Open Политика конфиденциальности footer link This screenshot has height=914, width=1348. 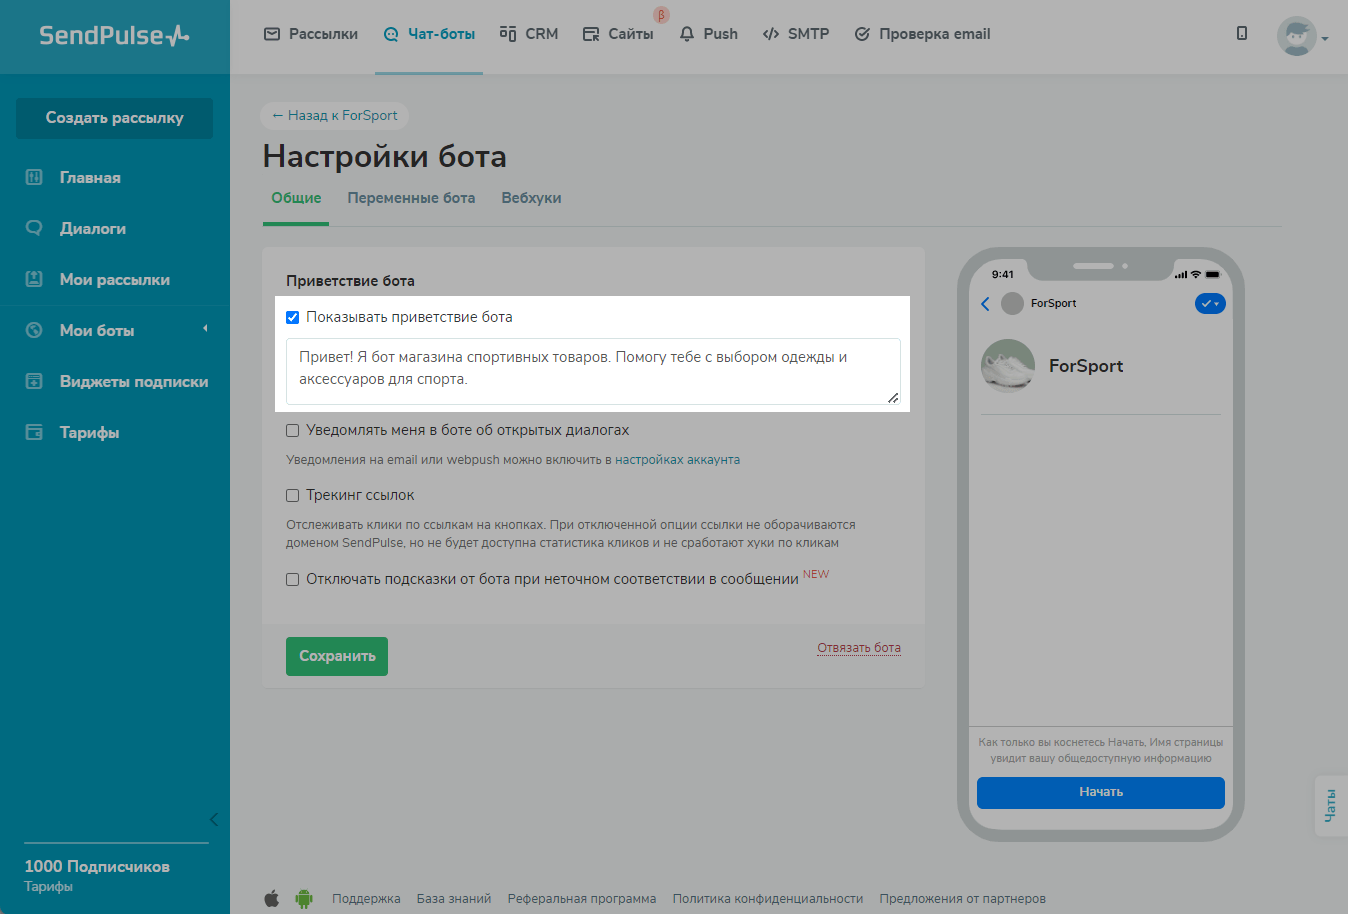click(768, 899)
